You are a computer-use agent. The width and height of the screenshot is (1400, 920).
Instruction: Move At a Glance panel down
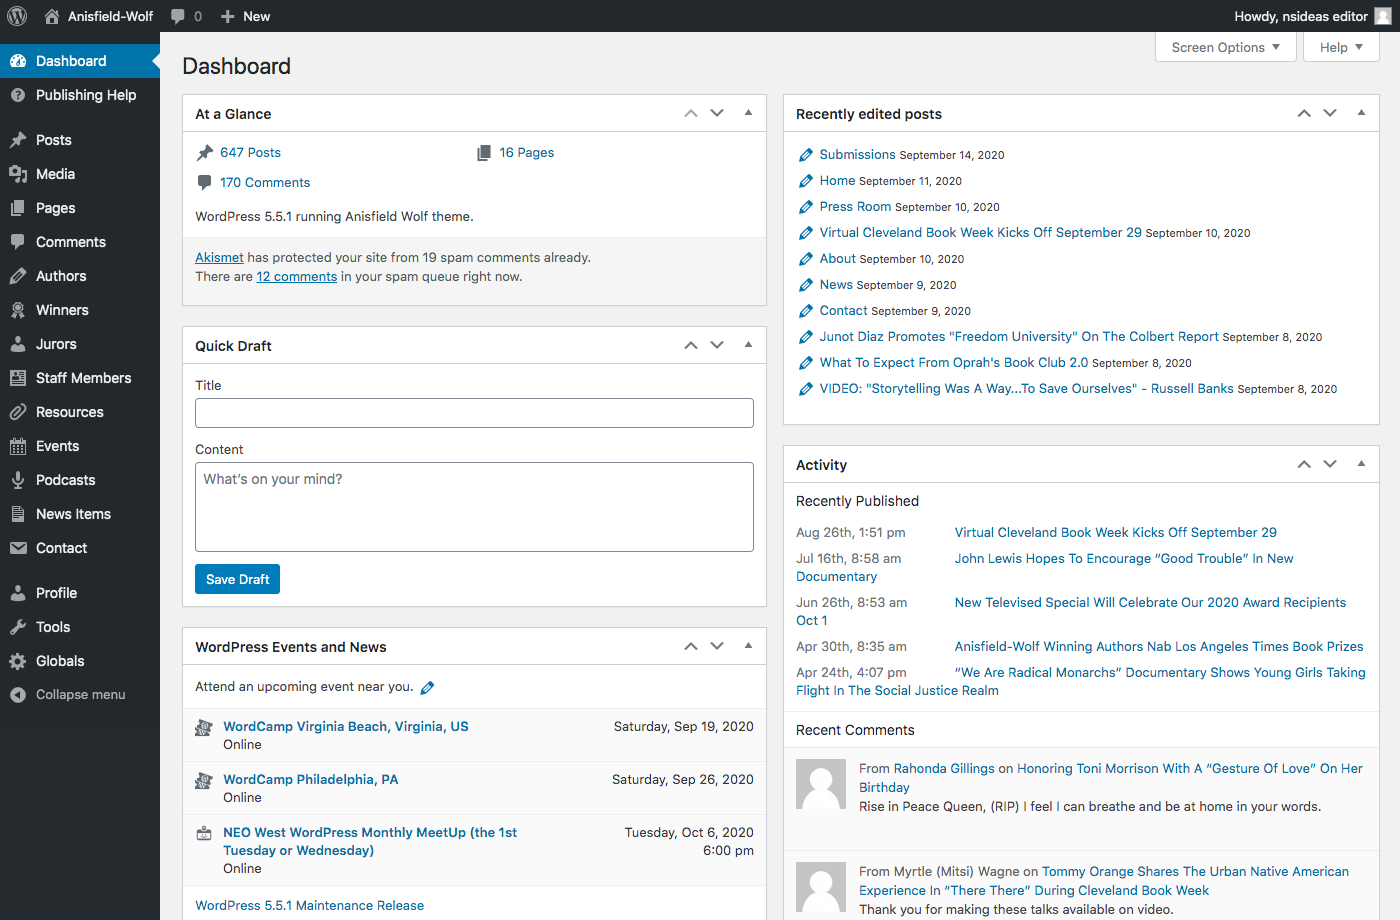(x=717, y=113)
